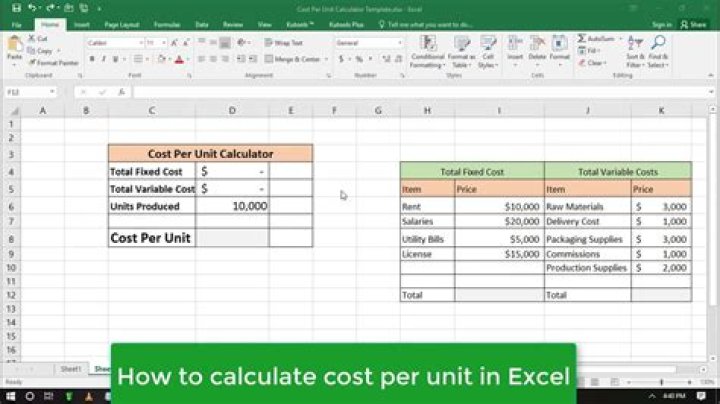Screen dimensions: 720x404
Task: Click Sign in at top right
Action: [x=662, y=23]
